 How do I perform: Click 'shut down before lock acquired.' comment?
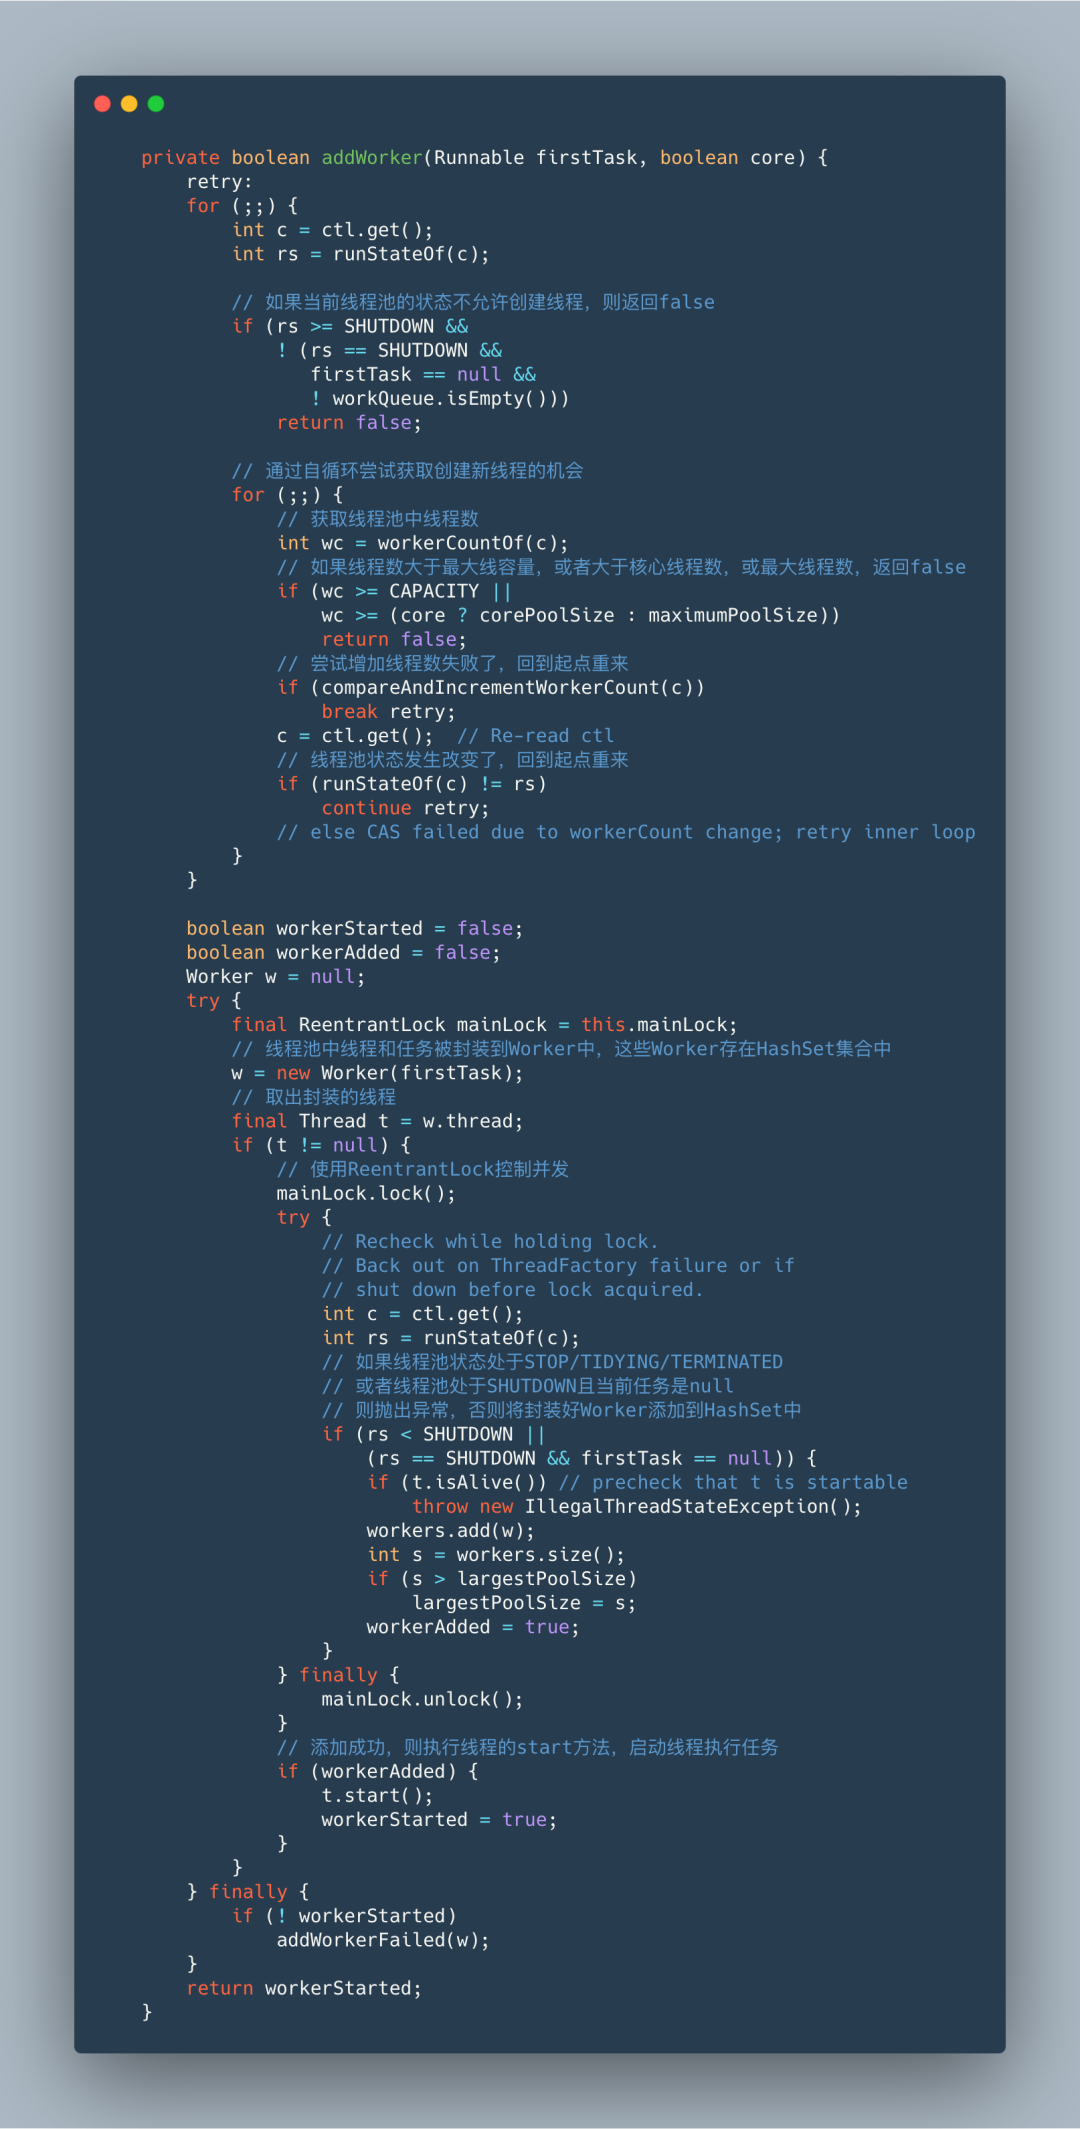(x=513, y=1289)
